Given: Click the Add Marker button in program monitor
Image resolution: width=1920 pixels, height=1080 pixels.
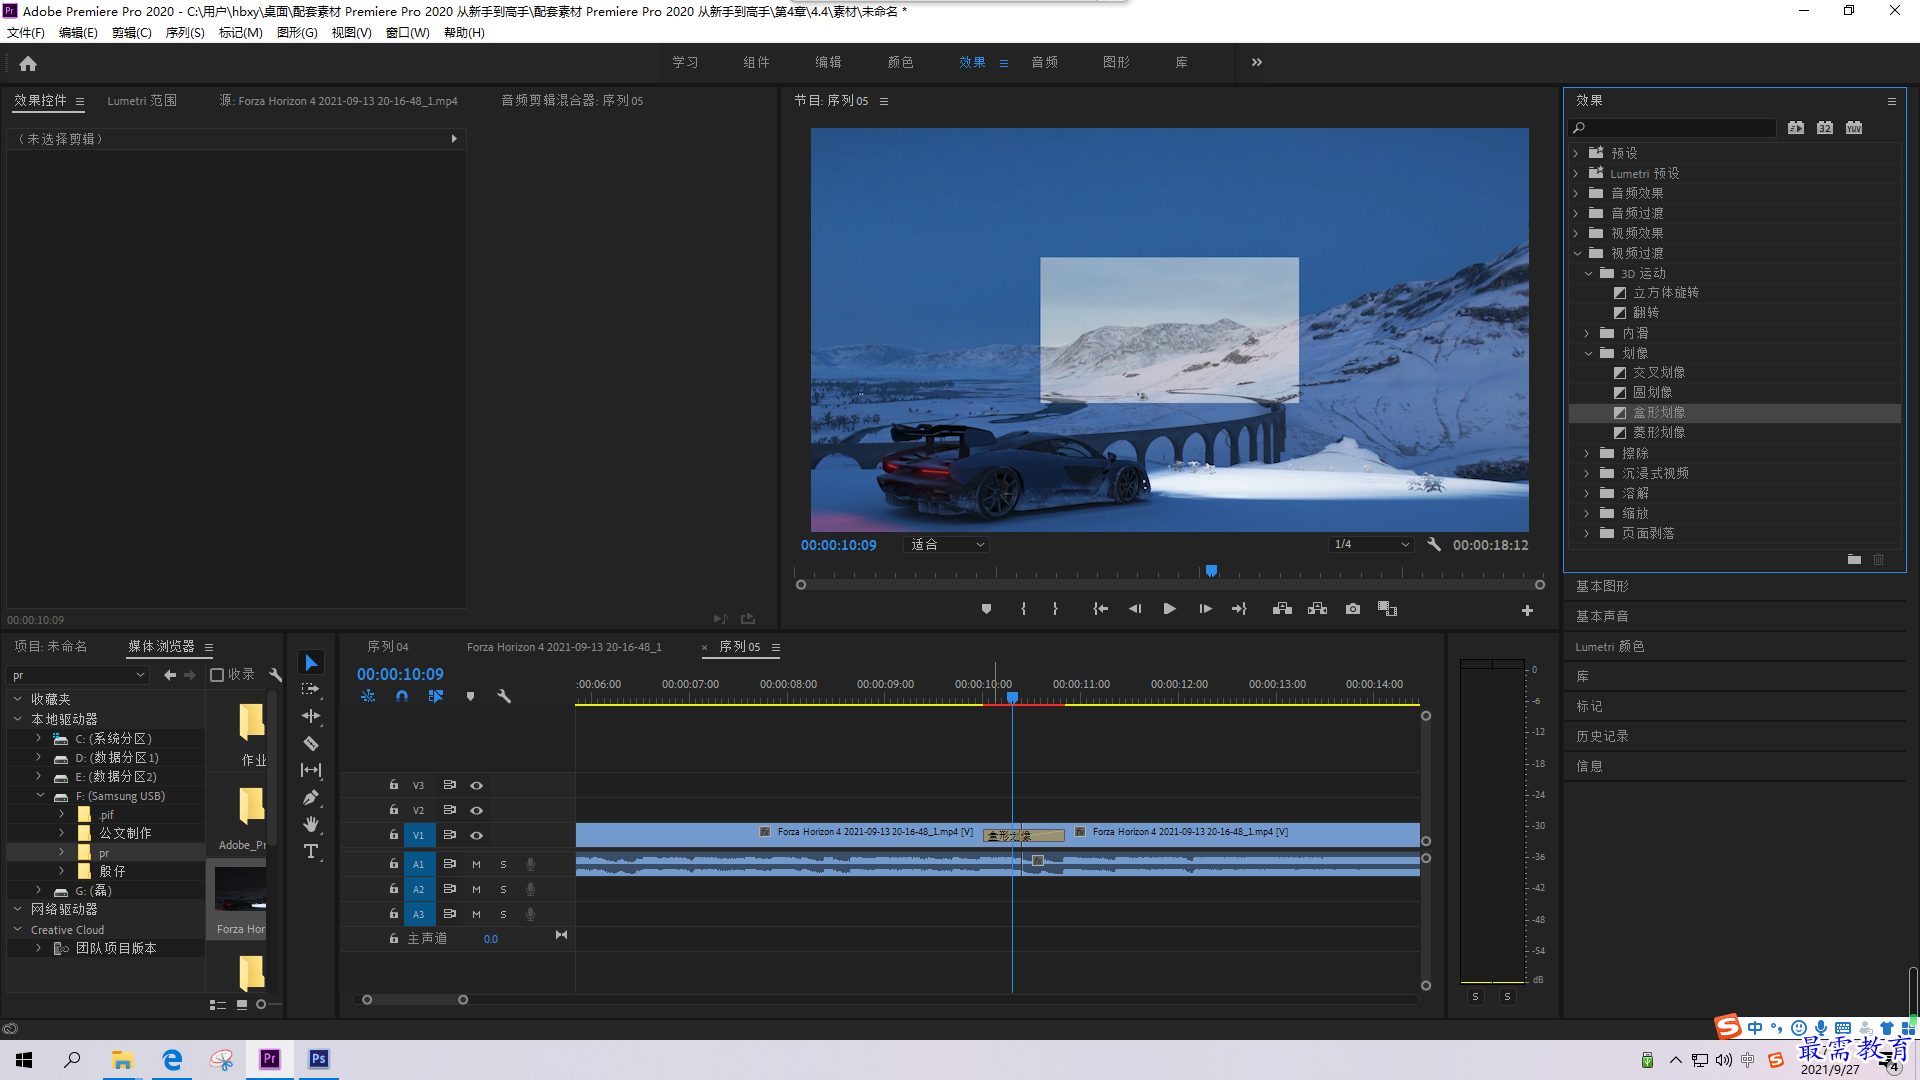Looking at the screenshot, I should coord(986,609).
